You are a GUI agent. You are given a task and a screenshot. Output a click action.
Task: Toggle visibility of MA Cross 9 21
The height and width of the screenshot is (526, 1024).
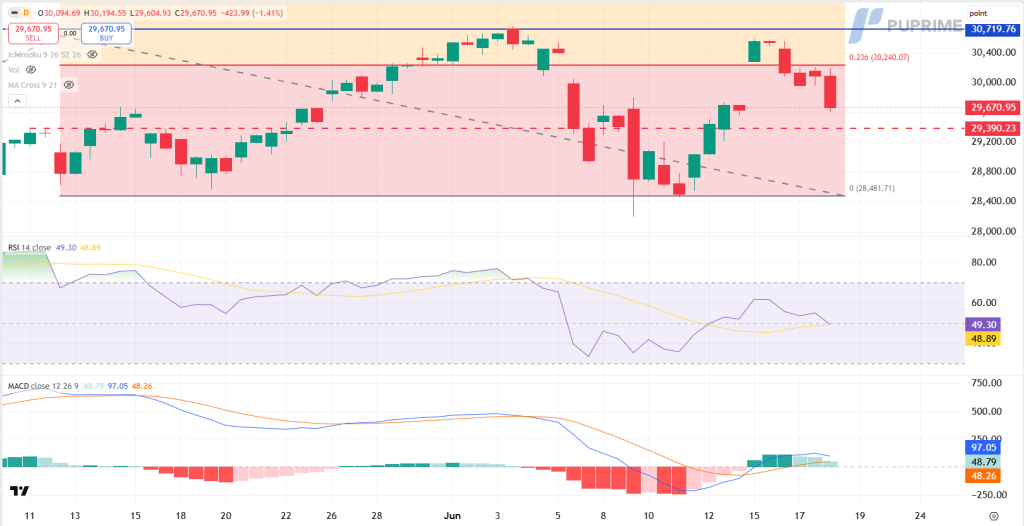(x=69, y=85)
